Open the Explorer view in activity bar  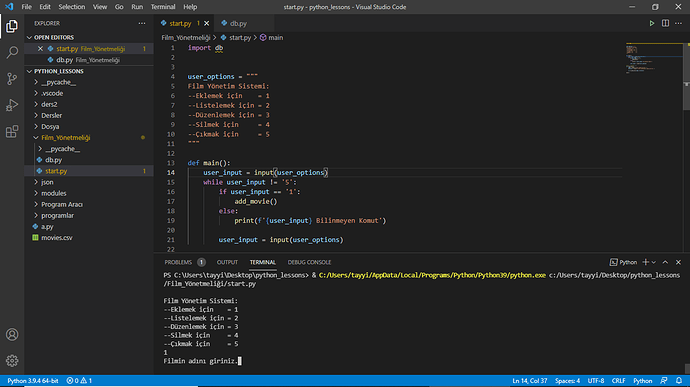point(12,26)
